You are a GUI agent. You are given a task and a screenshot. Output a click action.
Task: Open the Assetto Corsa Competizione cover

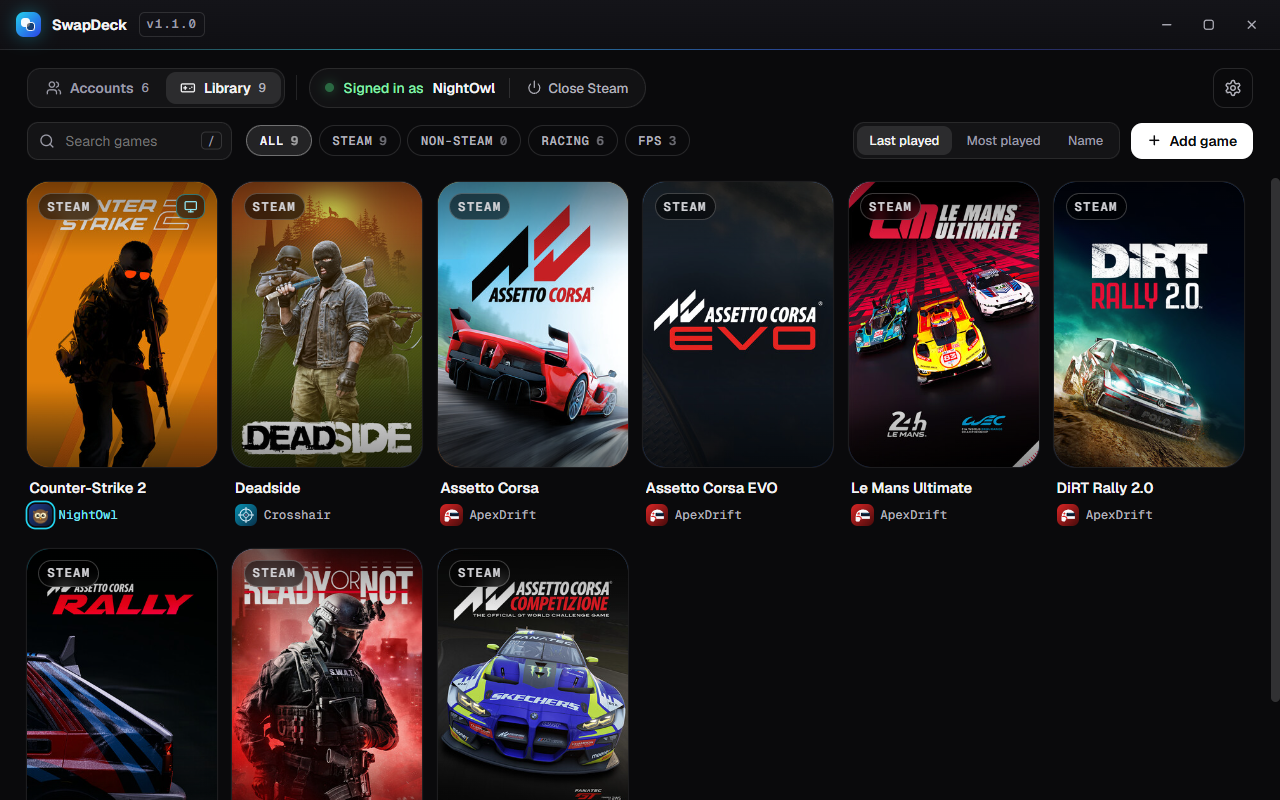click(x=533, y=674)
